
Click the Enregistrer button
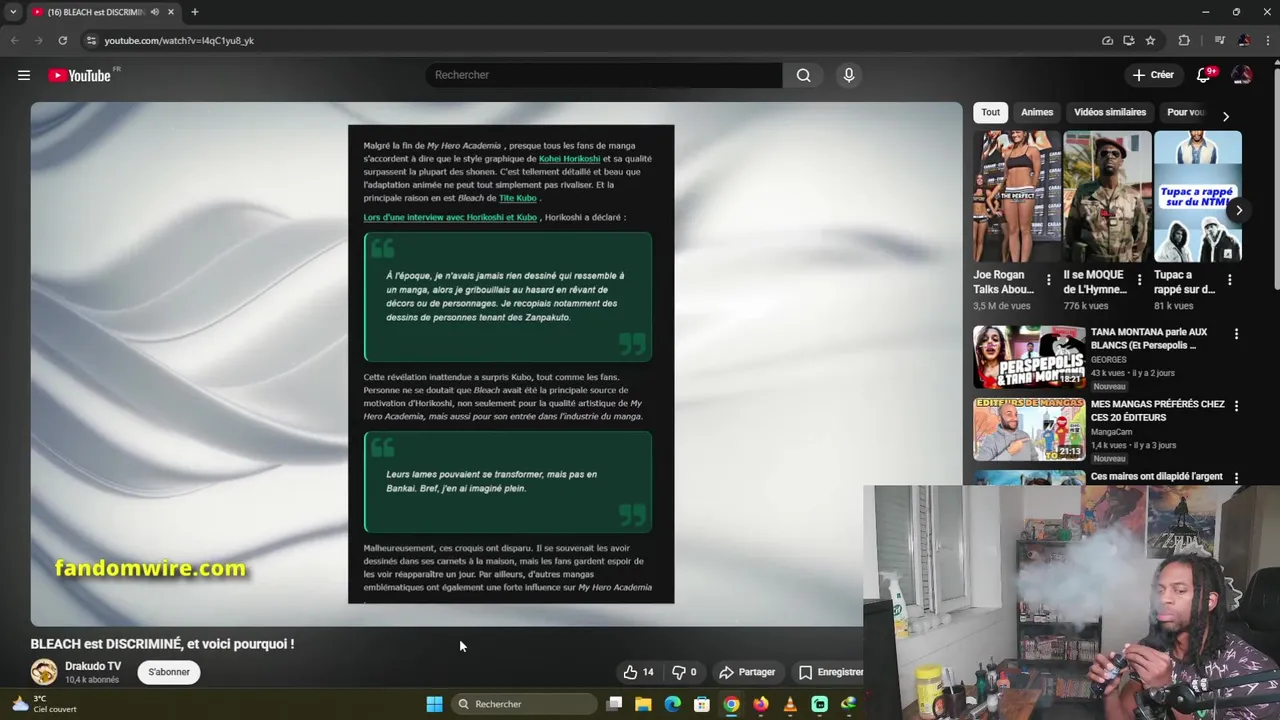coord(830,672)
